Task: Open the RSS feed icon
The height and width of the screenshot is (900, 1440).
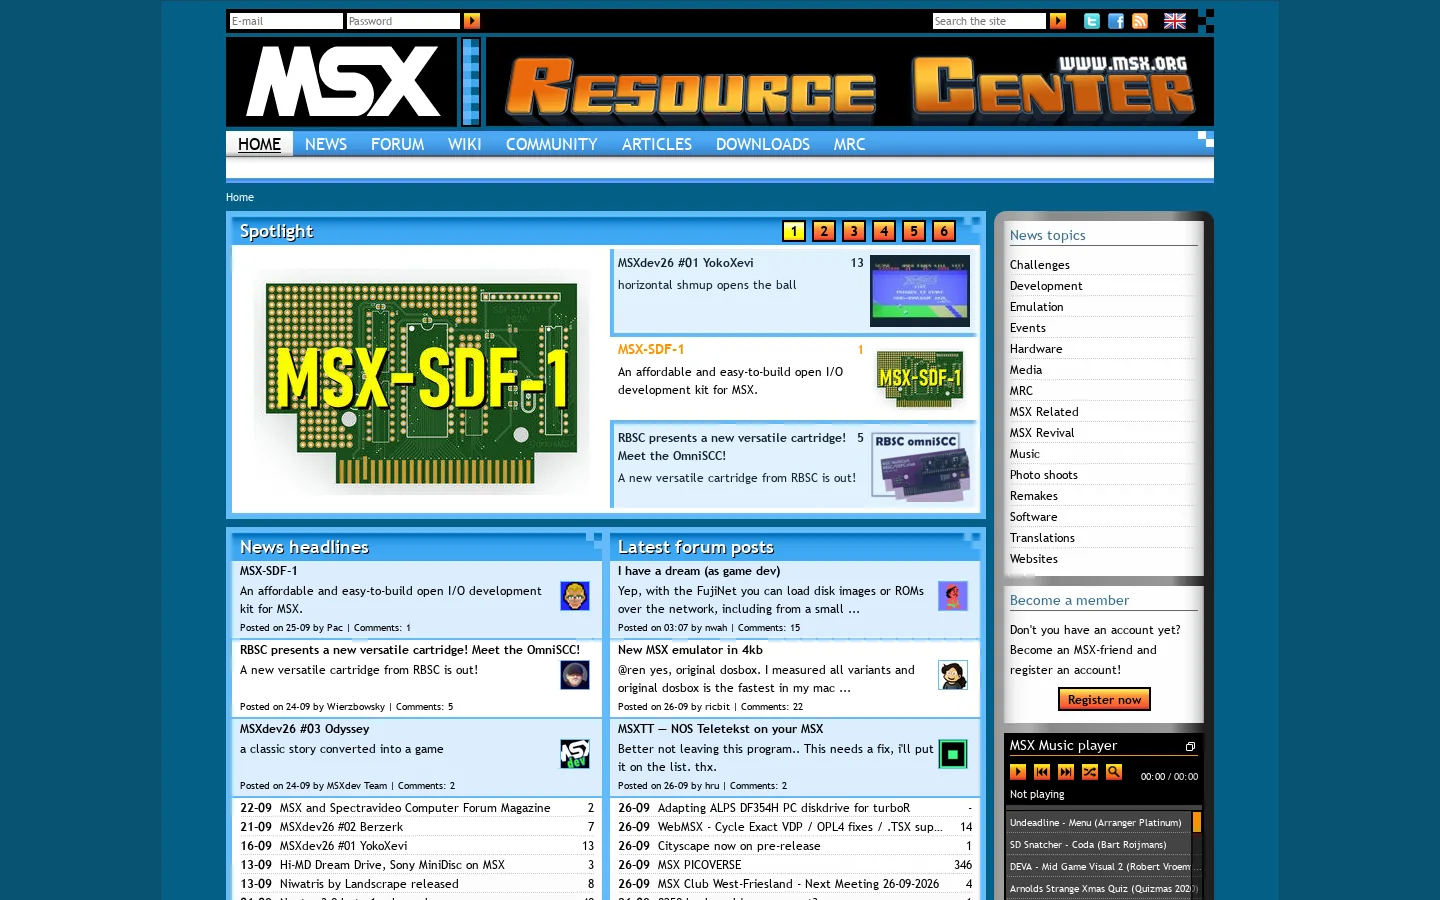Action: 1140,21
